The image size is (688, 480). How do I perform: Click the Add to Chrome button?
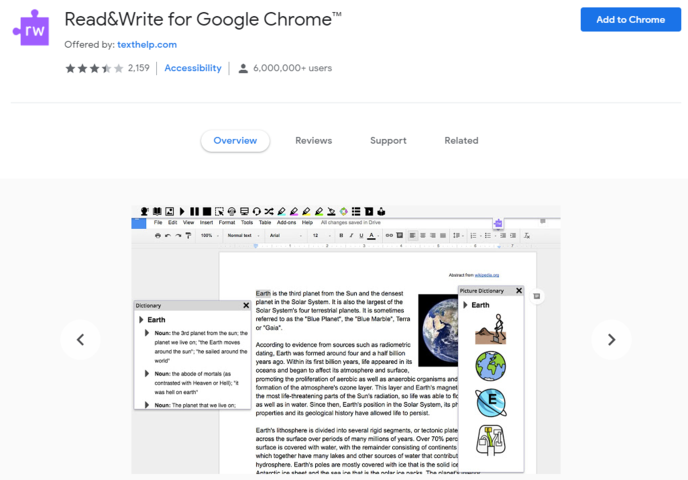[x=631, y=19]
